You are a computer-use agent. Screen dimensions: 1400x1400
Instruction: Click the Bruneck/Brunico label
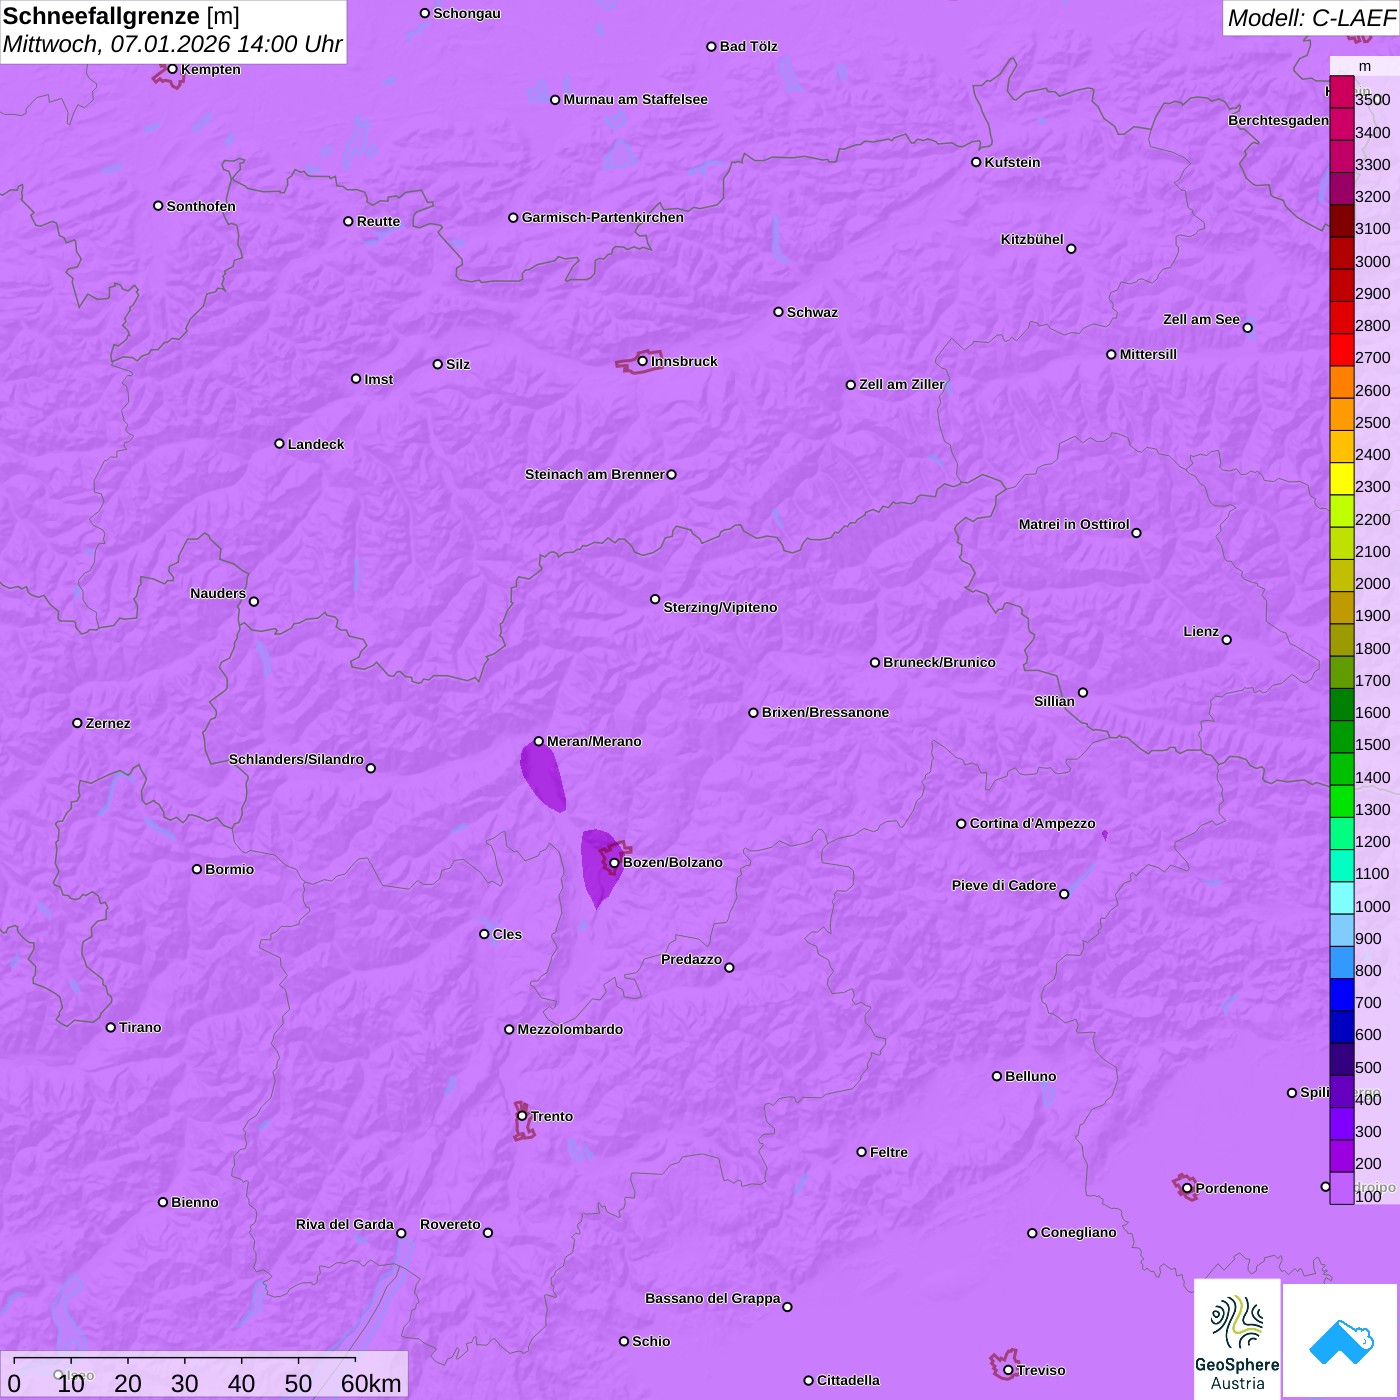(x=939, y=662)
